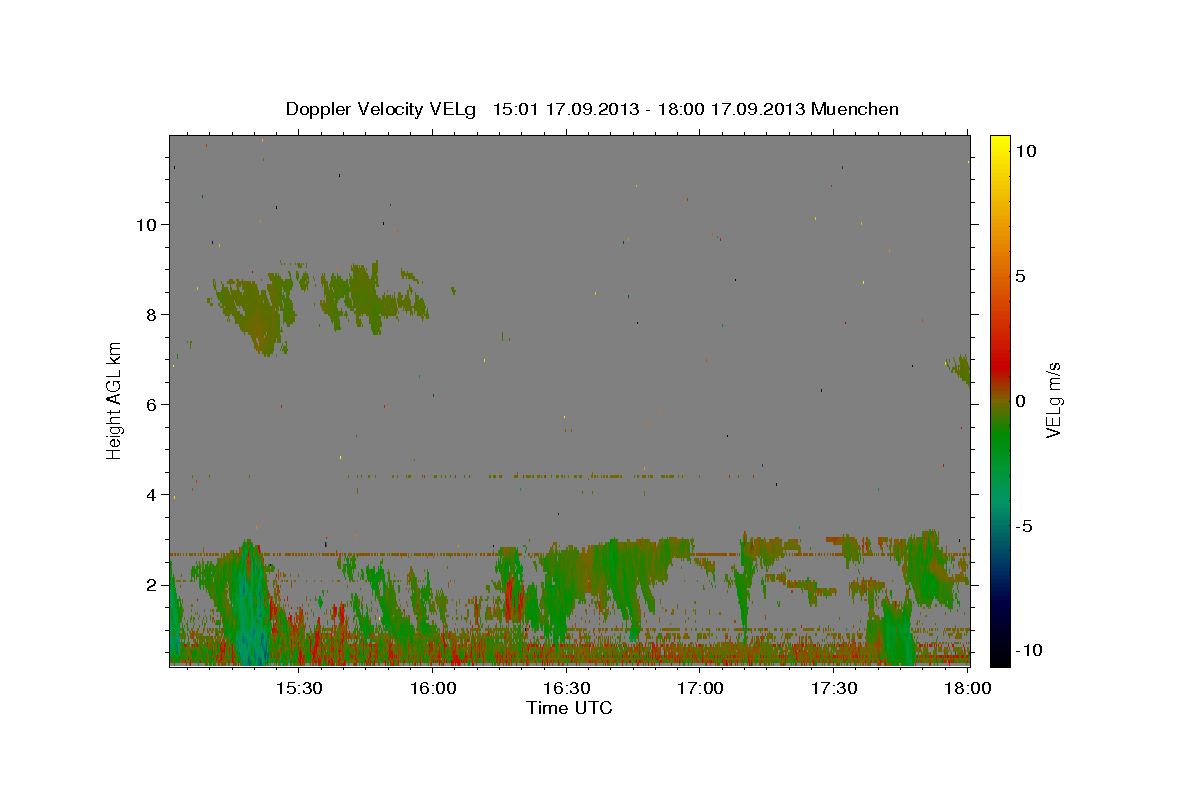Click the height tick label 4
Viewport: 1200px width, 800px height.
click(151, 495)
